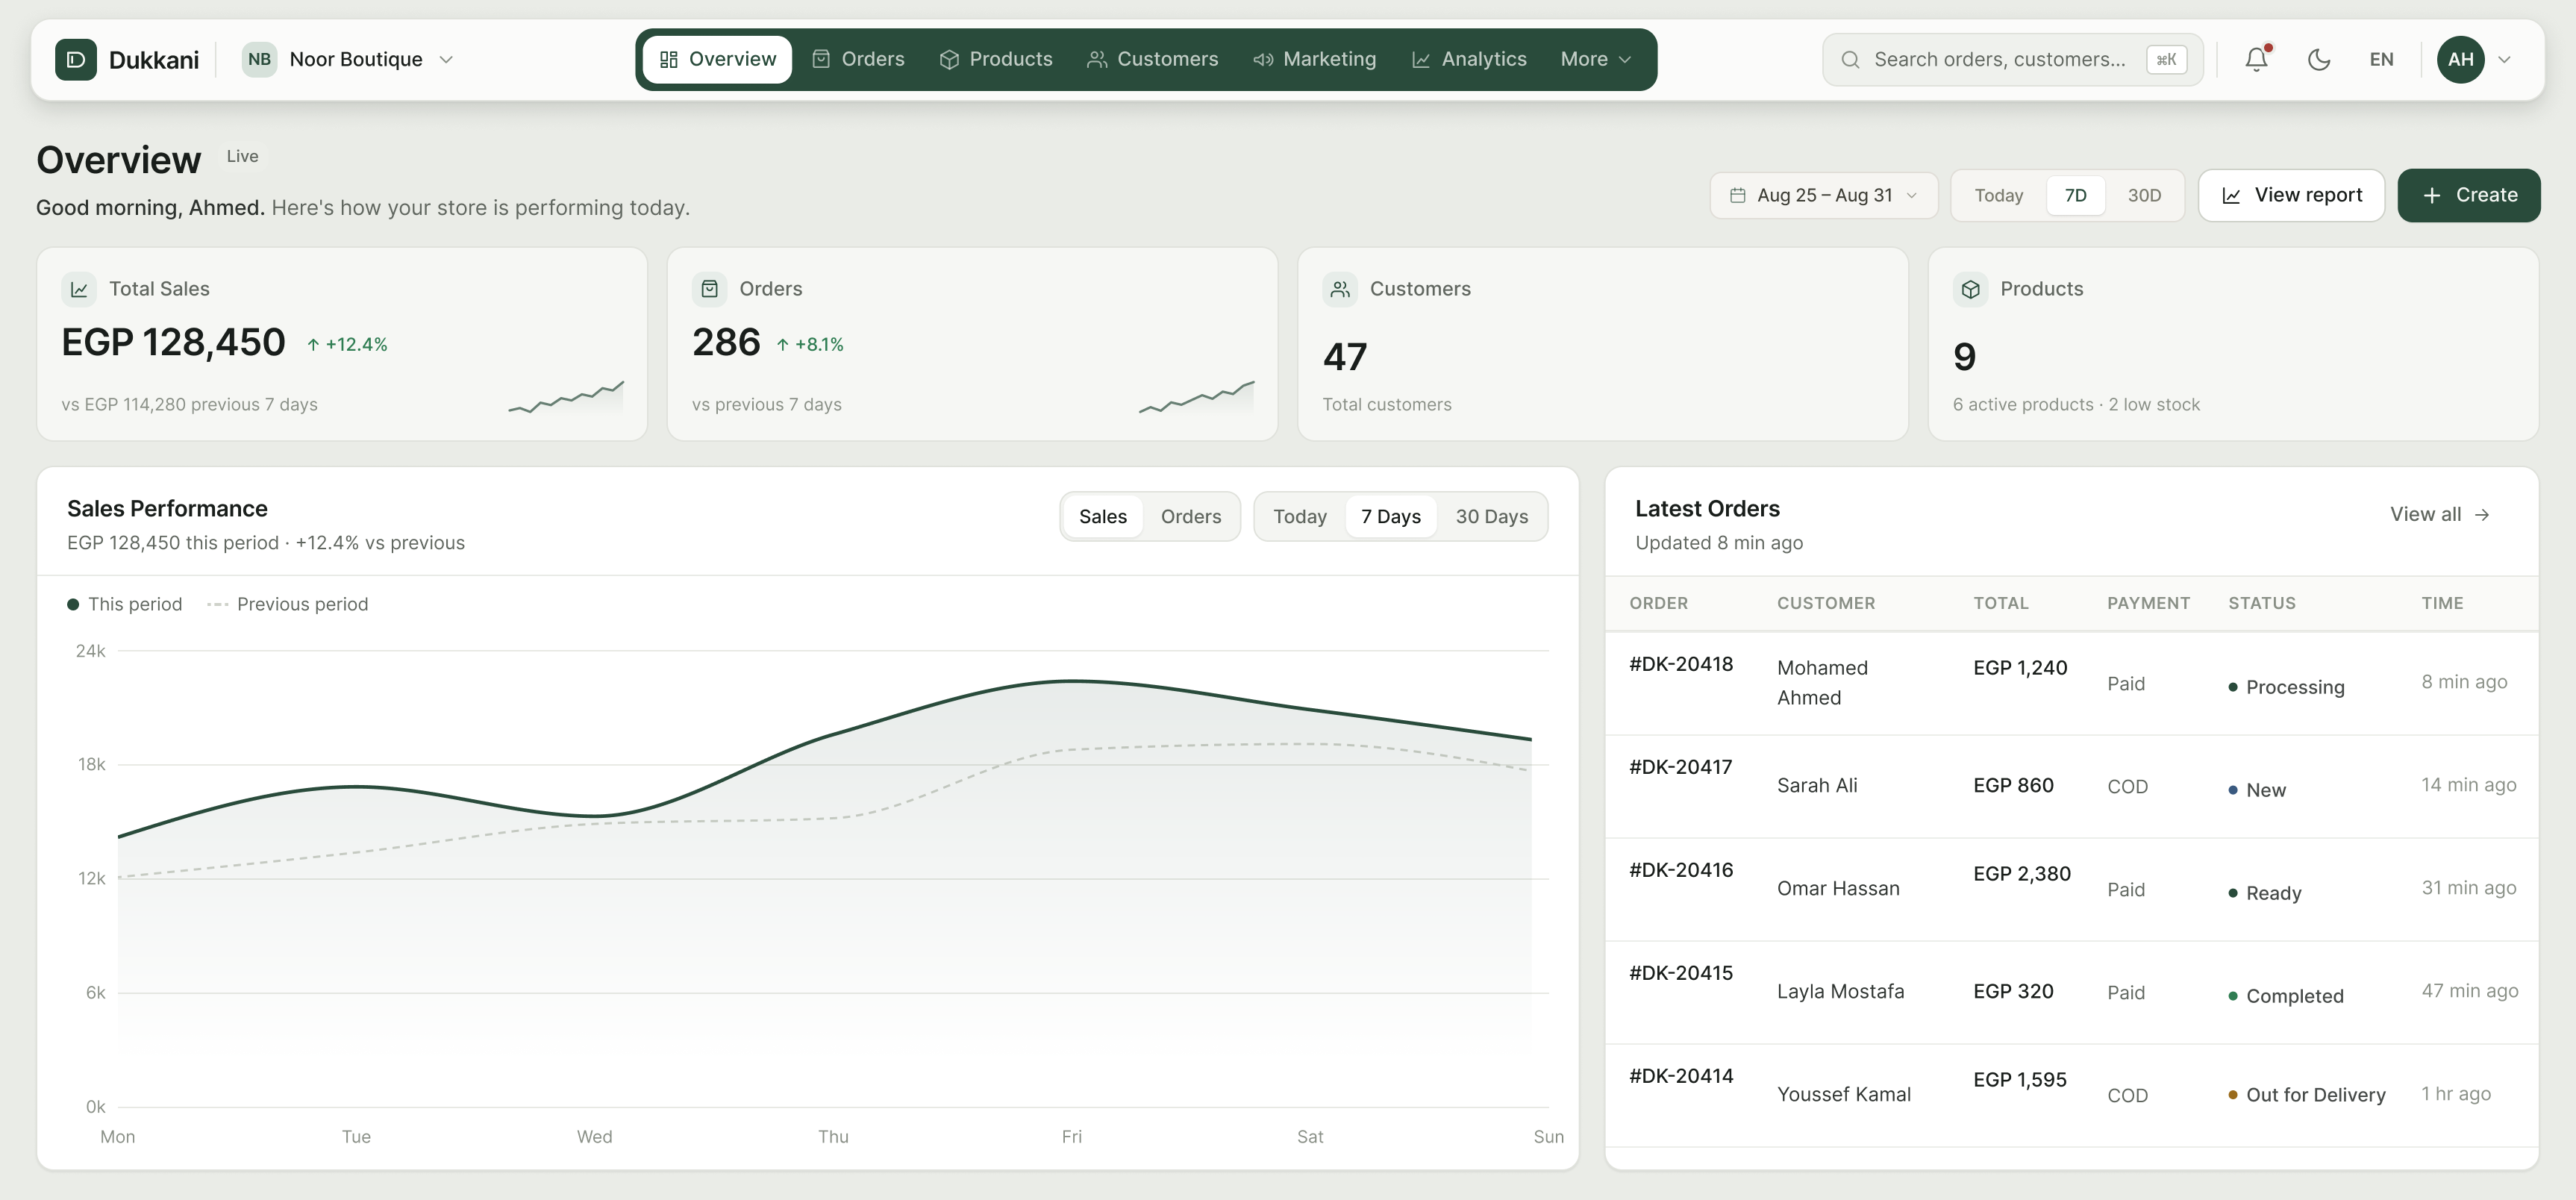Open the Orders navigation tab
Viewport: 2576px width, 1200px height.
[x=858, y=60]
